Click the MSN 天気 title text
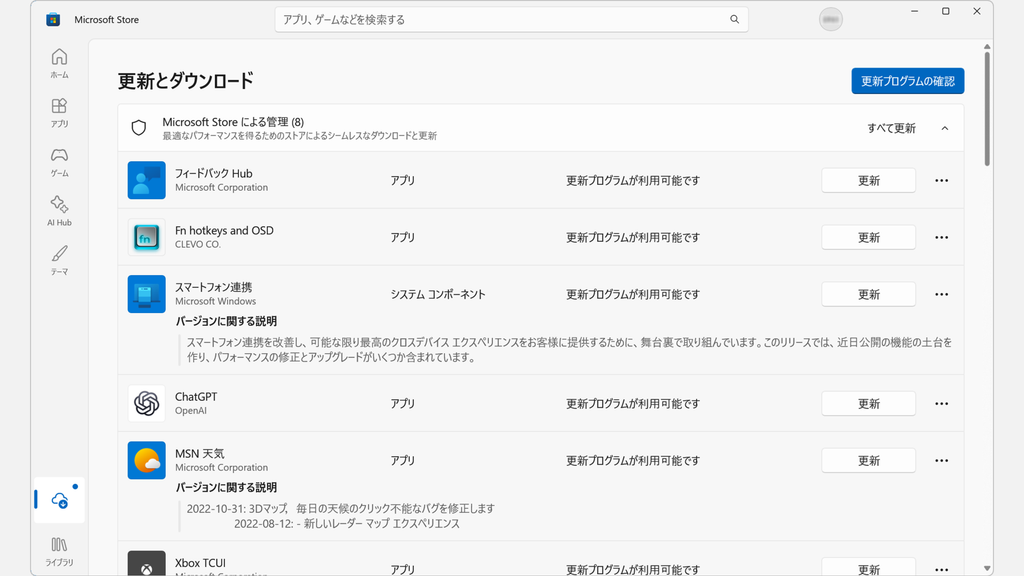The height and width of the screenshot is (576, 1024). tap(200, 453)
